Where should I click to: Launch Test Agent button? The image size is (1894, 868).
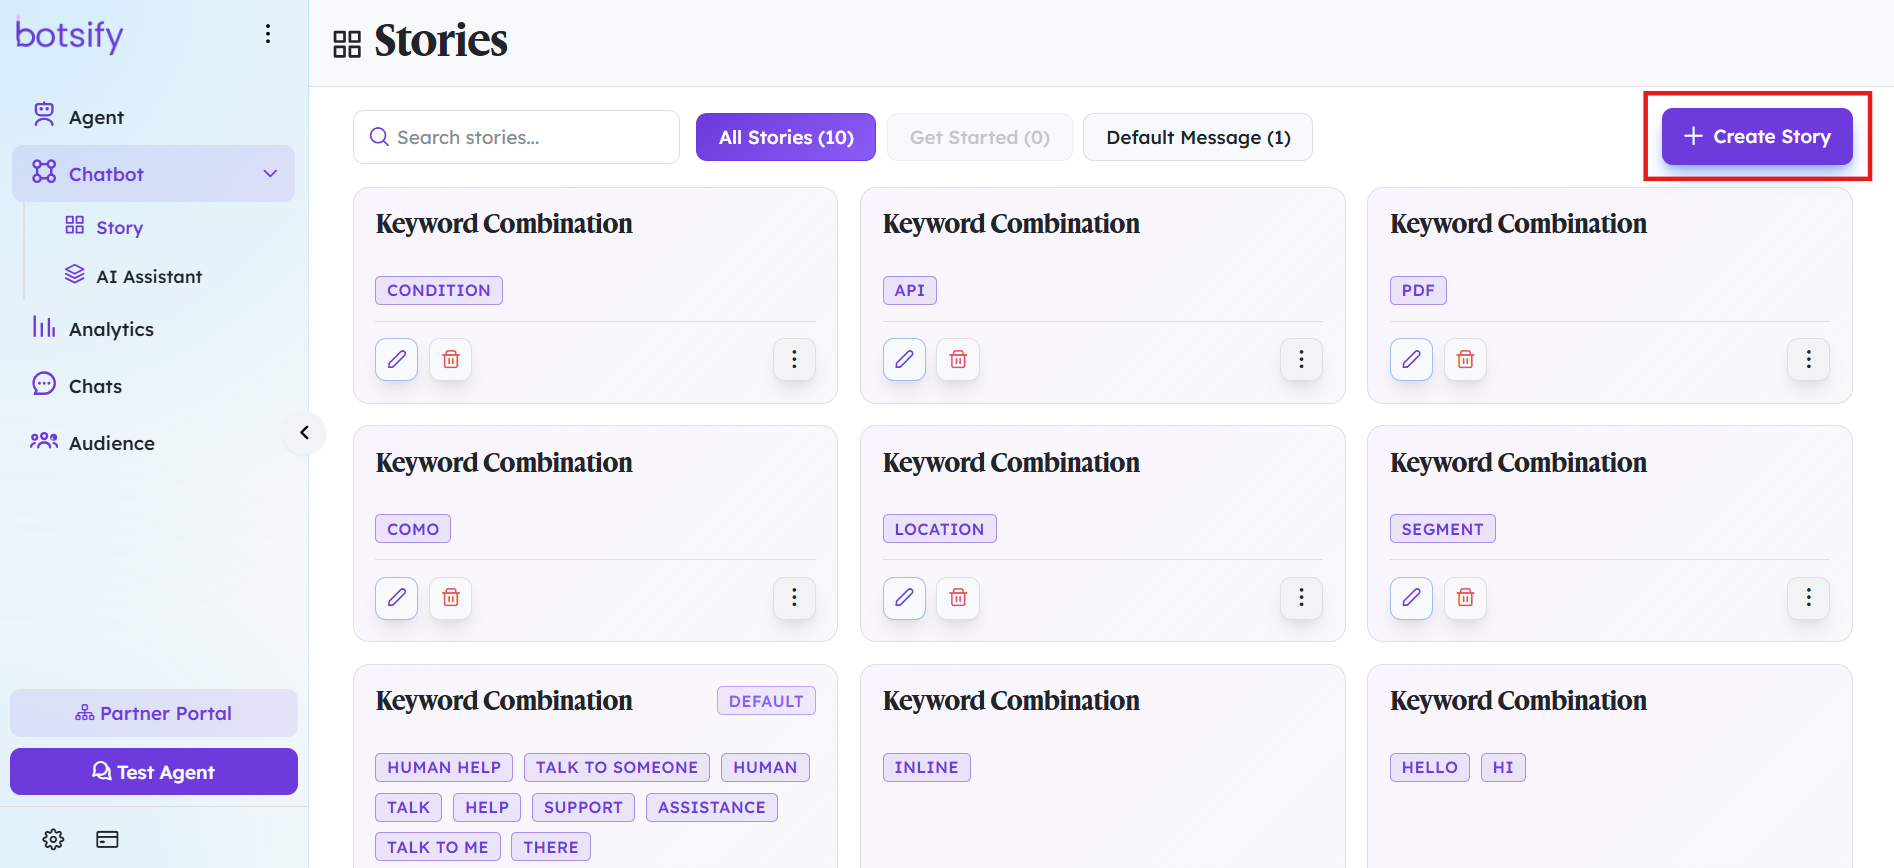click(x=154, y=772)
